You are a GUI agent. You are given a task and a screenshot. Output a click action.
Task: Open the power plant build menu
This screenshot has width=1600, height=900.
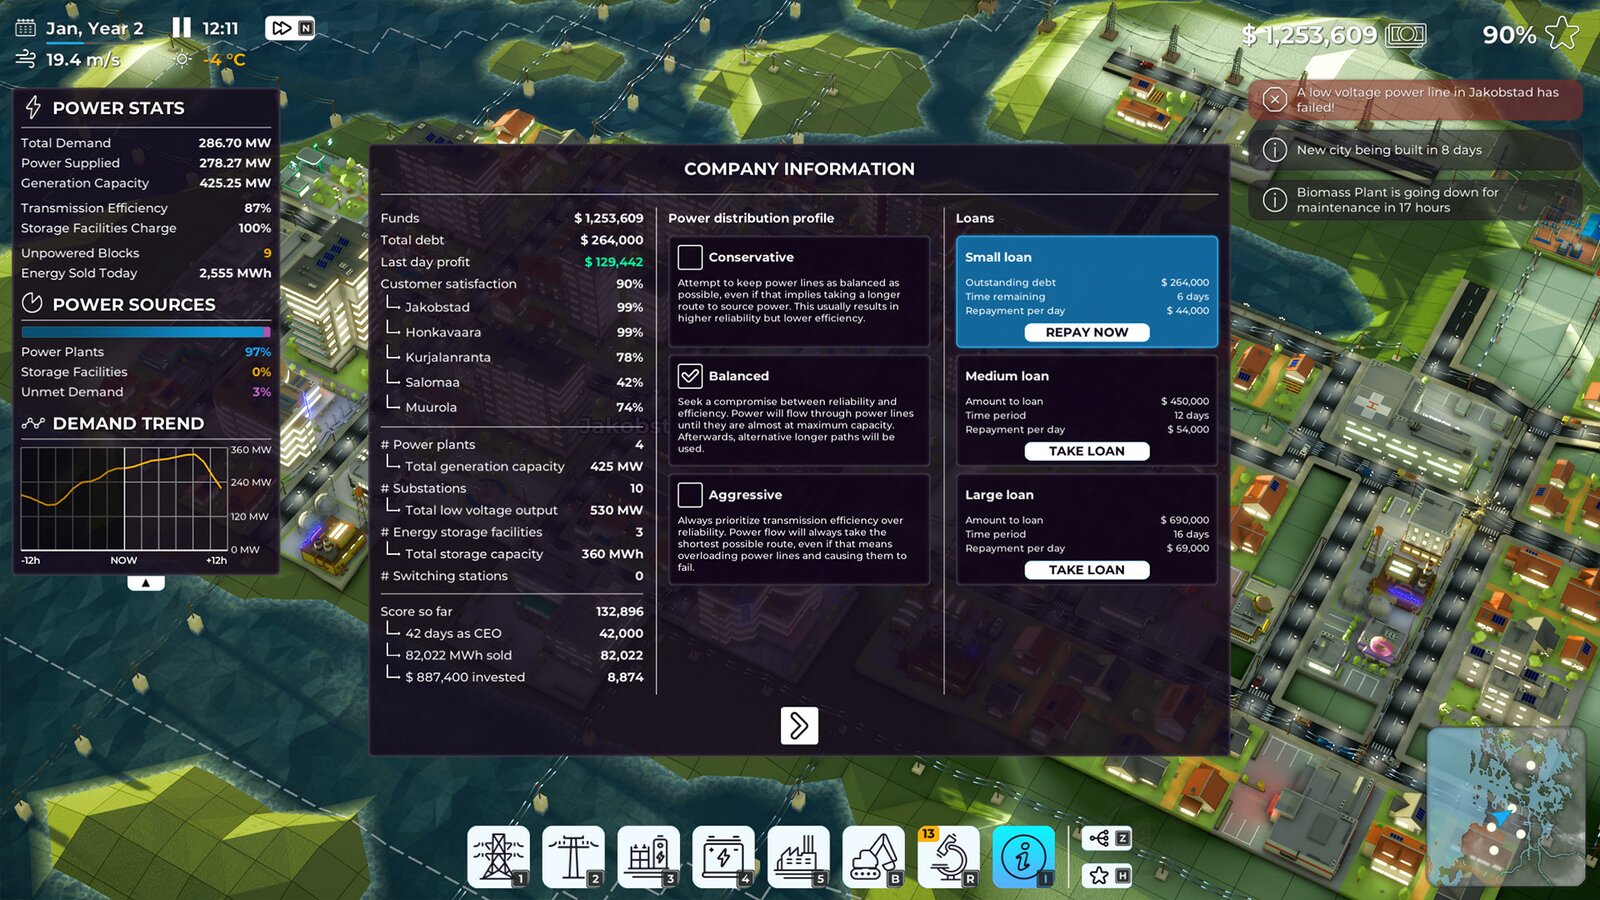(x=798, y=856)
